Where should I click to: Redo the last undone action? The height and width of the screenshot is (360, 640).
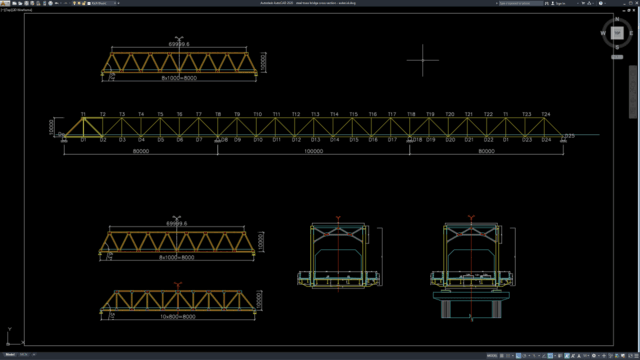coord(66,3)
